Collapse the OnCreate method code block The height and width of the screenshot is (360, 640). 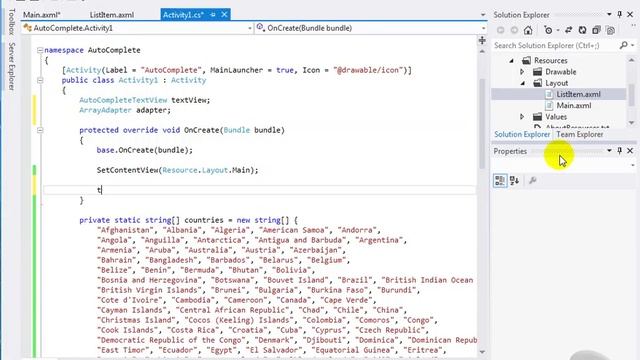pos(40,130)
